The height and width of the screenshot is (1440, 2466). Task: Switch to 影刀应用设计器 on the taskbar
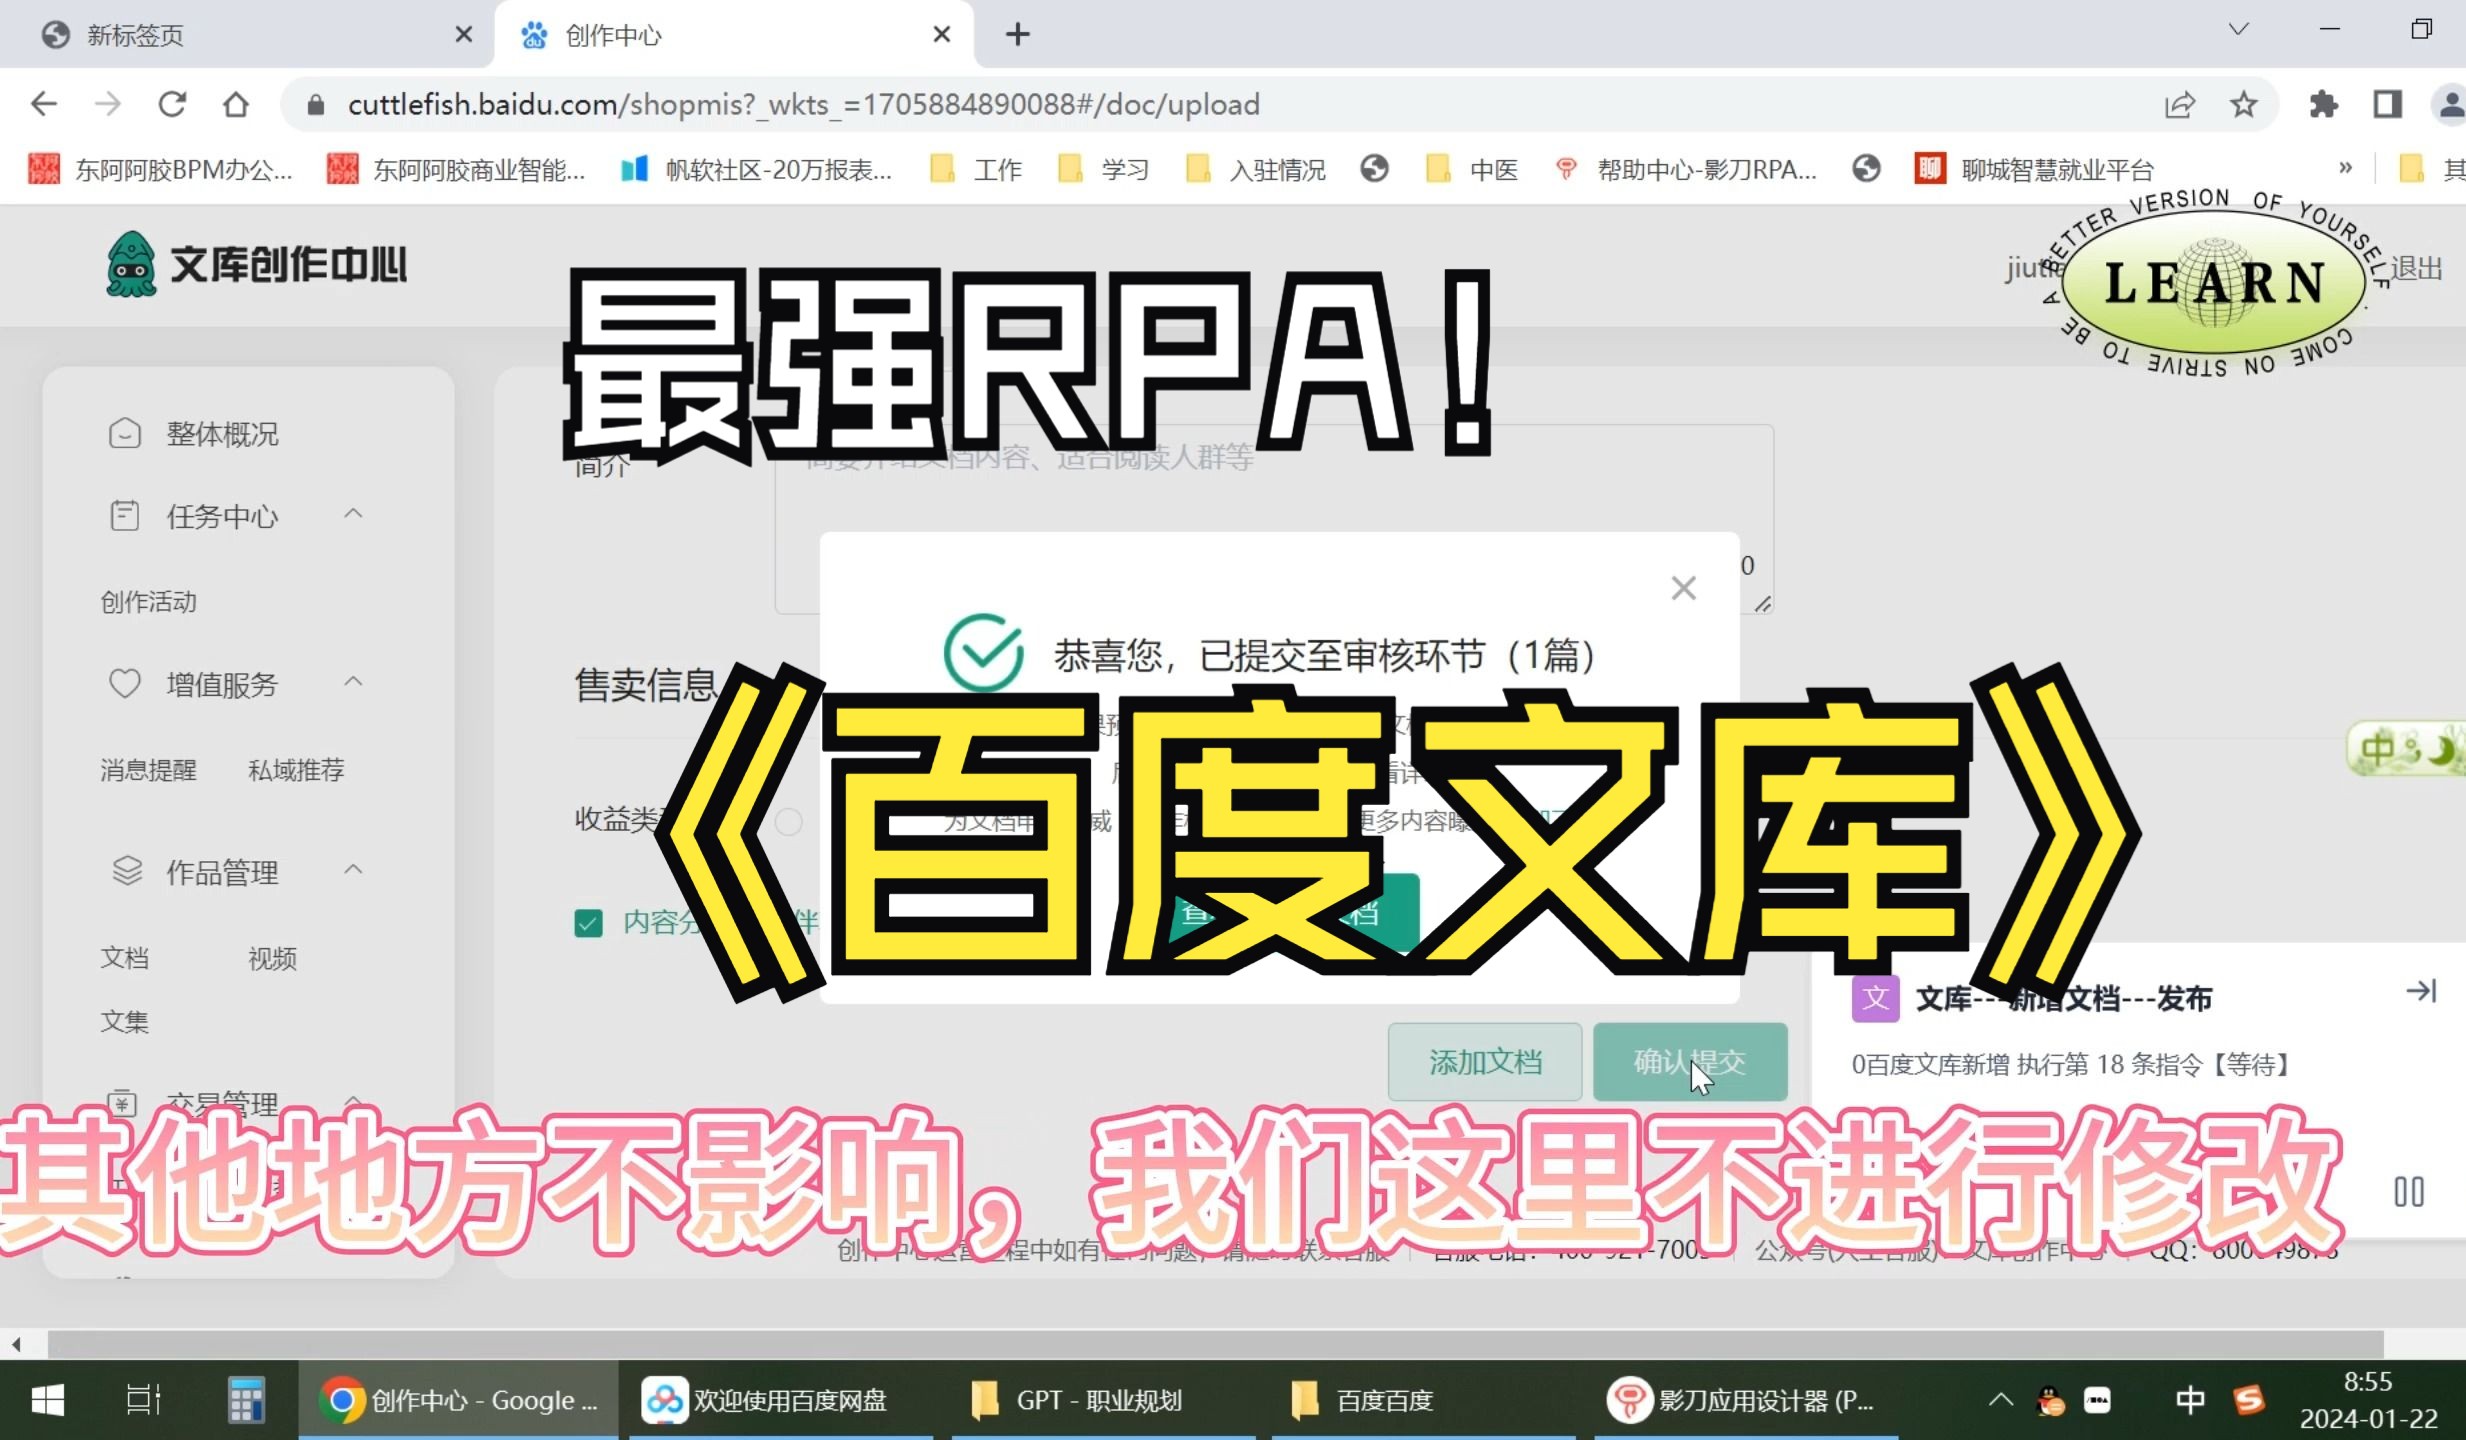(1746, 1400)
